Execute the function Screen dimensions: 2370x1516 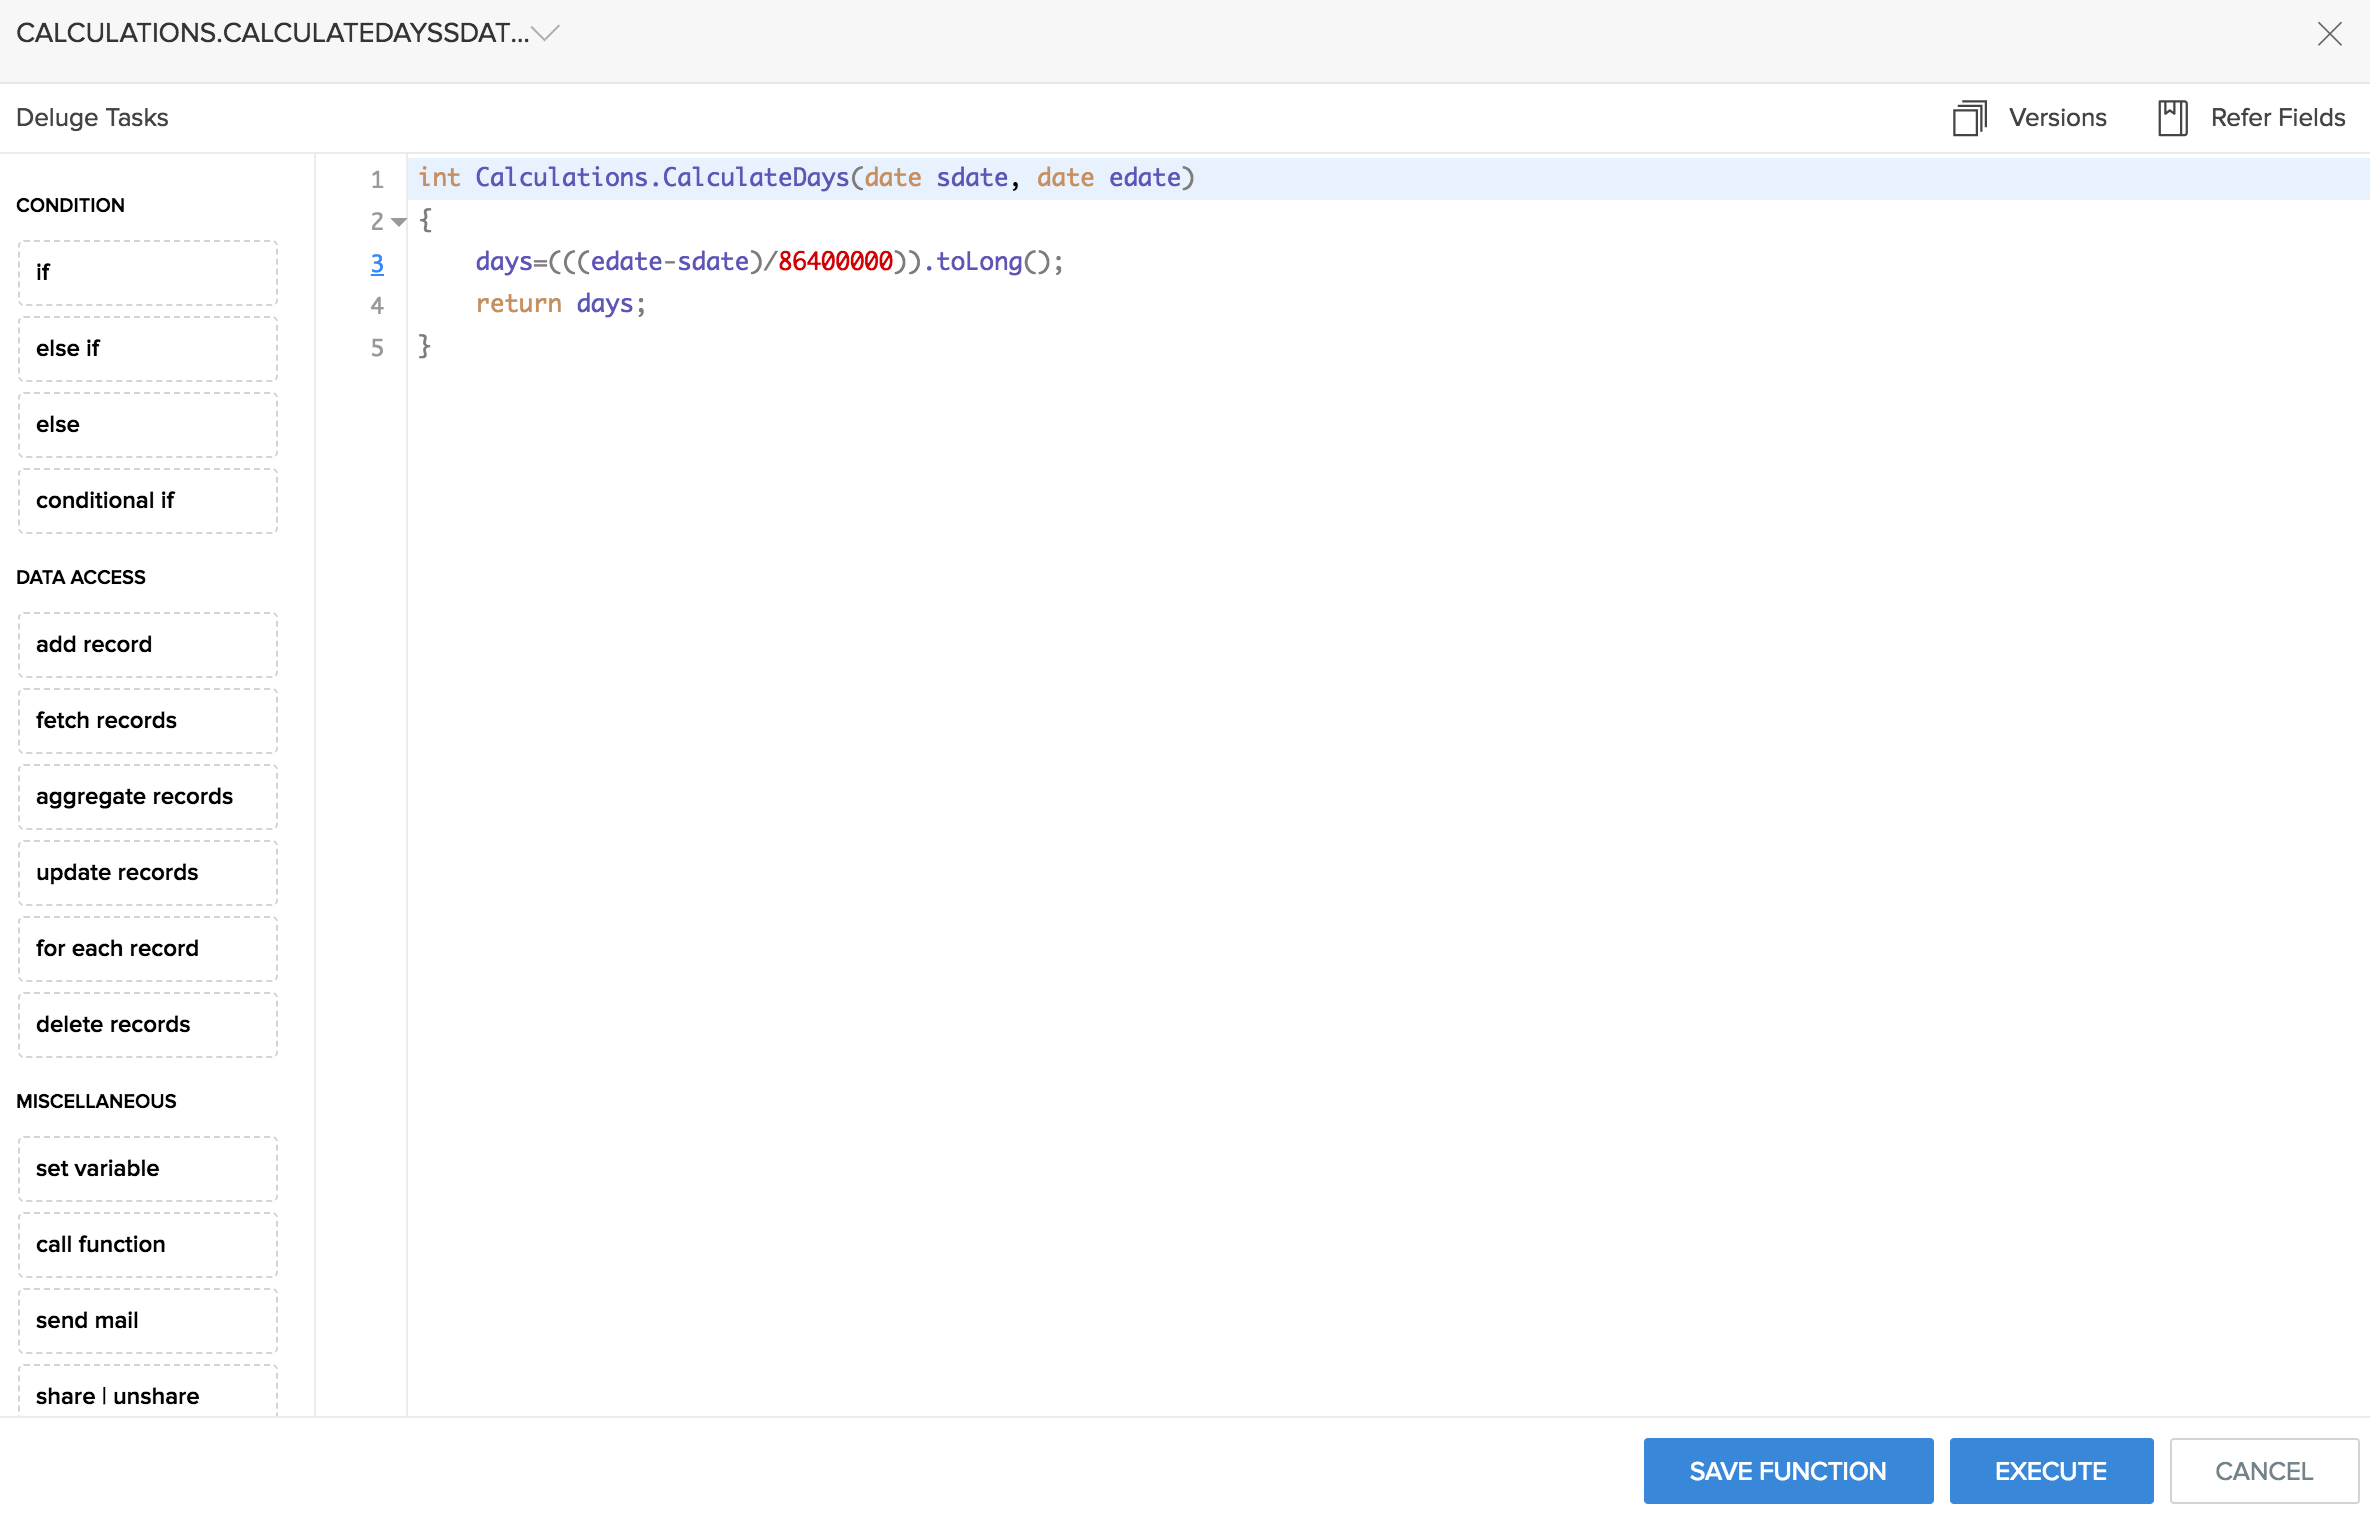[2050, 1470]
